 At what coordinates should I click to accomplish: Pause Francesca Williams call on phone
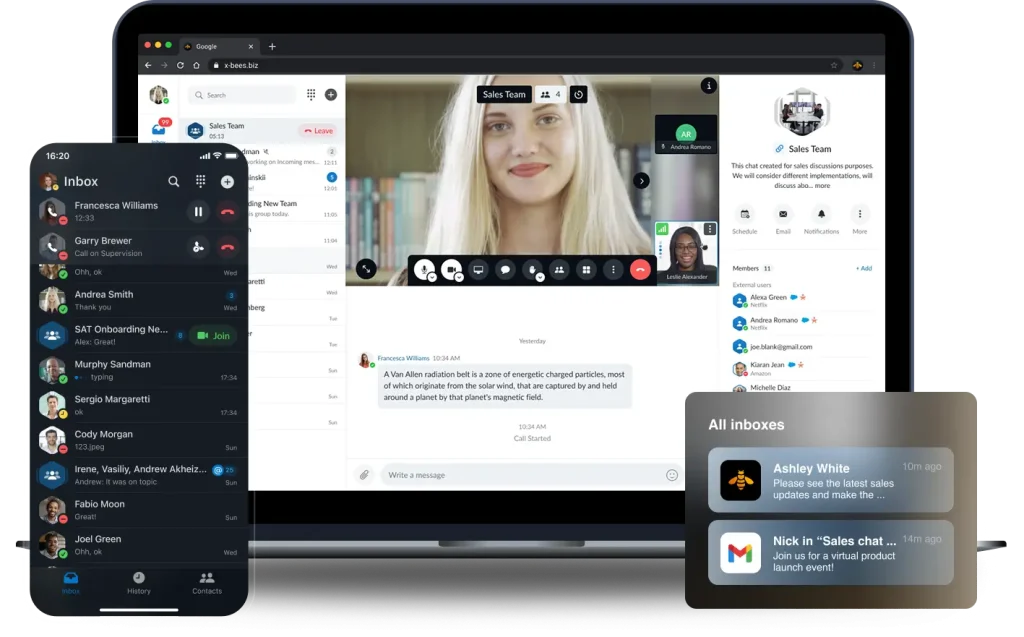pyautogui.click(x=198, y=211)
